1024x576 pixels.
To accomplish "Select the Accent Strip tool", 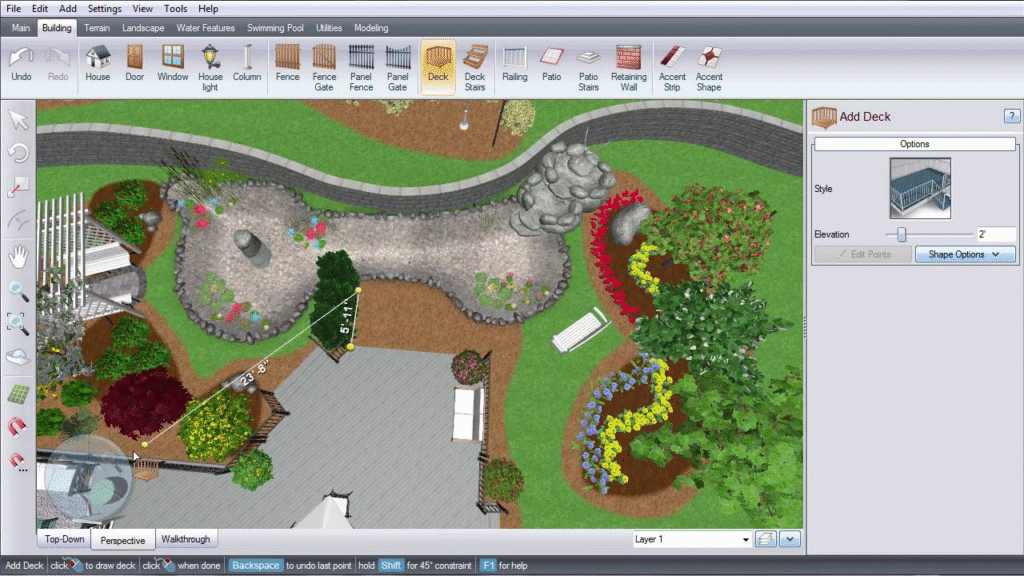I will [672, 66].
